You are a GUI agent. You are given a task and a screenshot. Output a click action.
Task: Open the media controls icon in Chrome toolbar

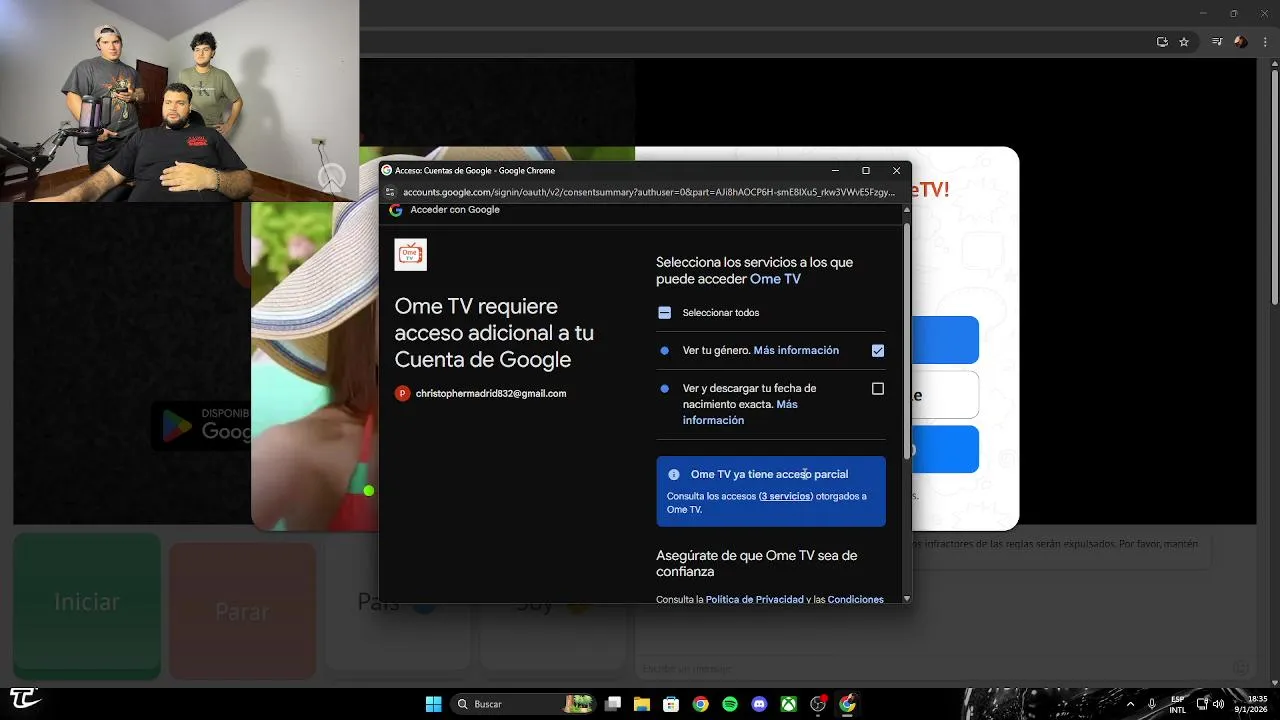point(1217,42)
